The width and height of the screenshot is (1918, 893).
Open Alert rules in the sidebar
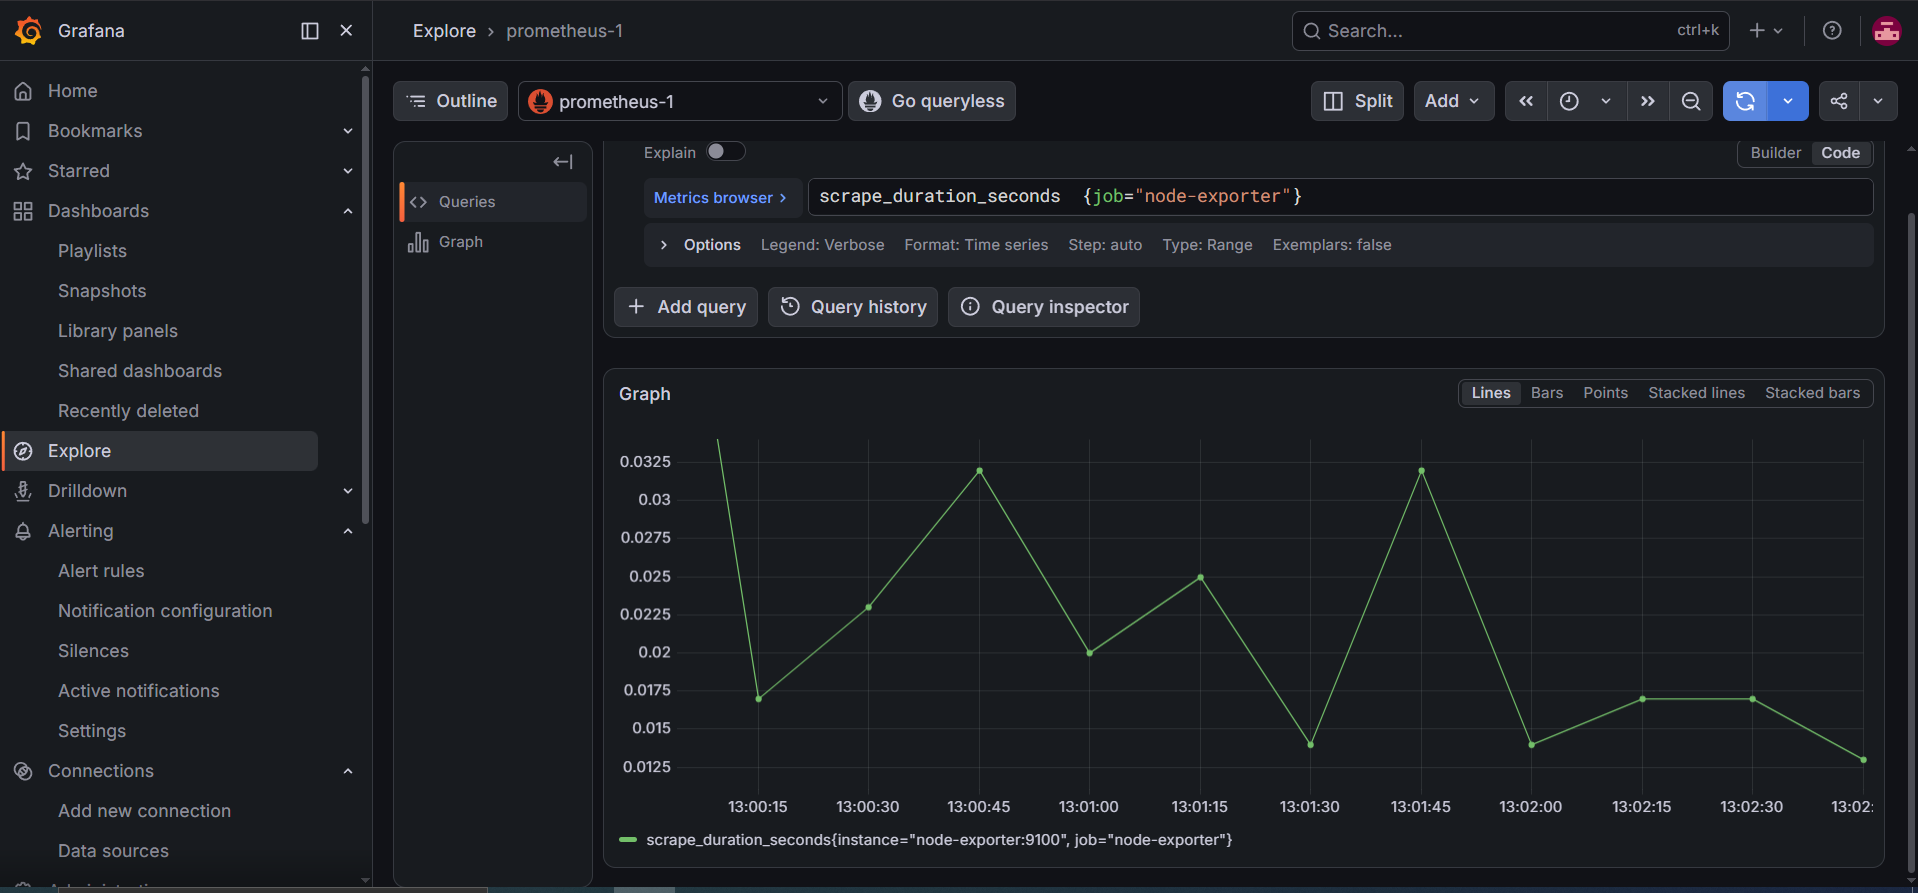pos(101,571)
